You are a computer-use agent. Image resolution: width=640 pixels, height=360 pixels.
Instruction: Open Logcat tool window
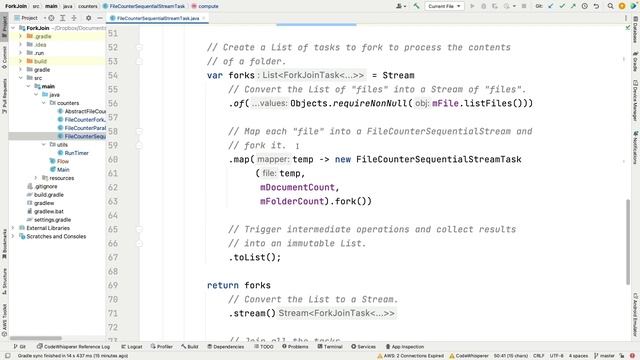(x=131, y=347)
